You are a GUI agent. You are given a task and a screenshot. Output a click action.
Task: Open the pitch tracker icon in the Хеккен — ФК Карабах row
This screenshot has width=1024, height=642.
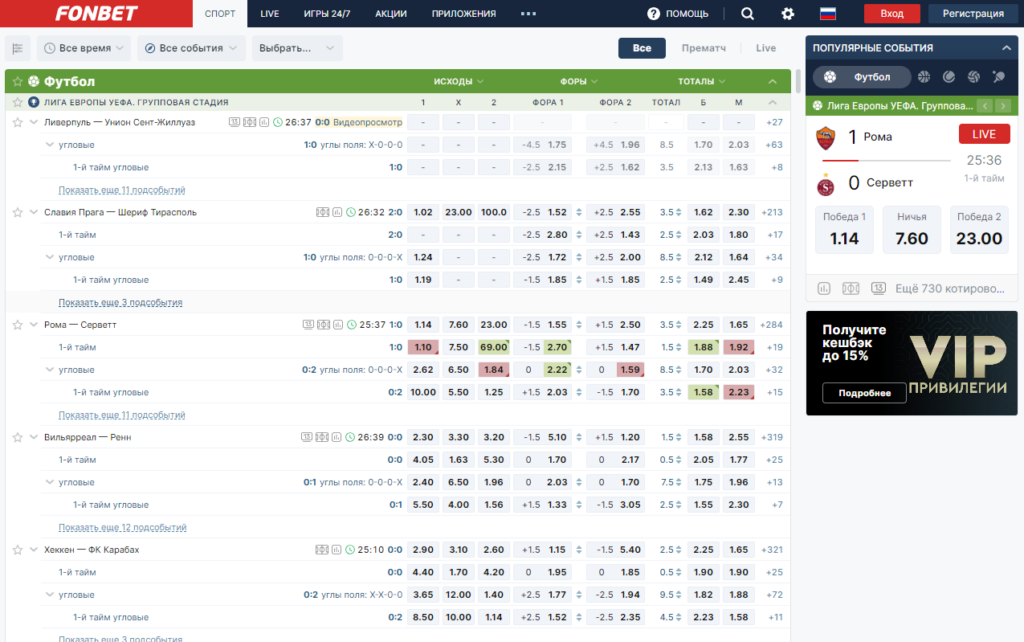(322, 549)
